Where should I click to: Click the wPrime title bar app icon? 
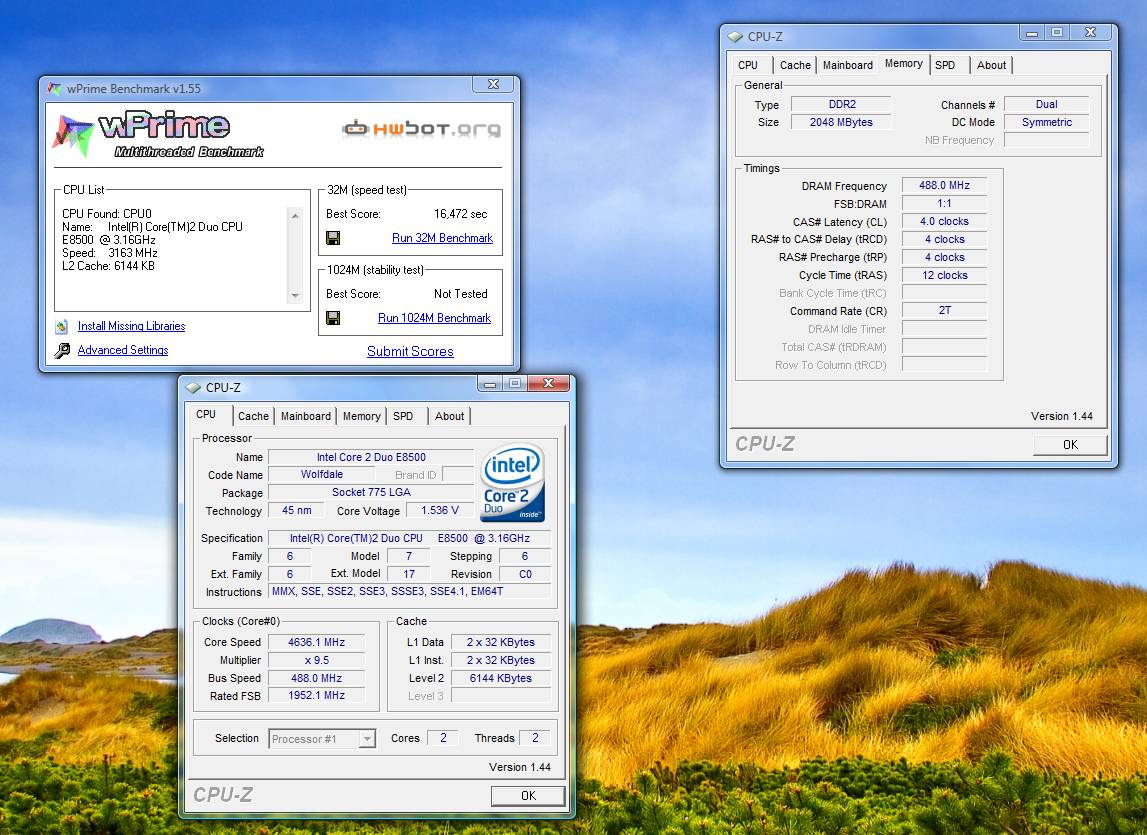(54, 89)
